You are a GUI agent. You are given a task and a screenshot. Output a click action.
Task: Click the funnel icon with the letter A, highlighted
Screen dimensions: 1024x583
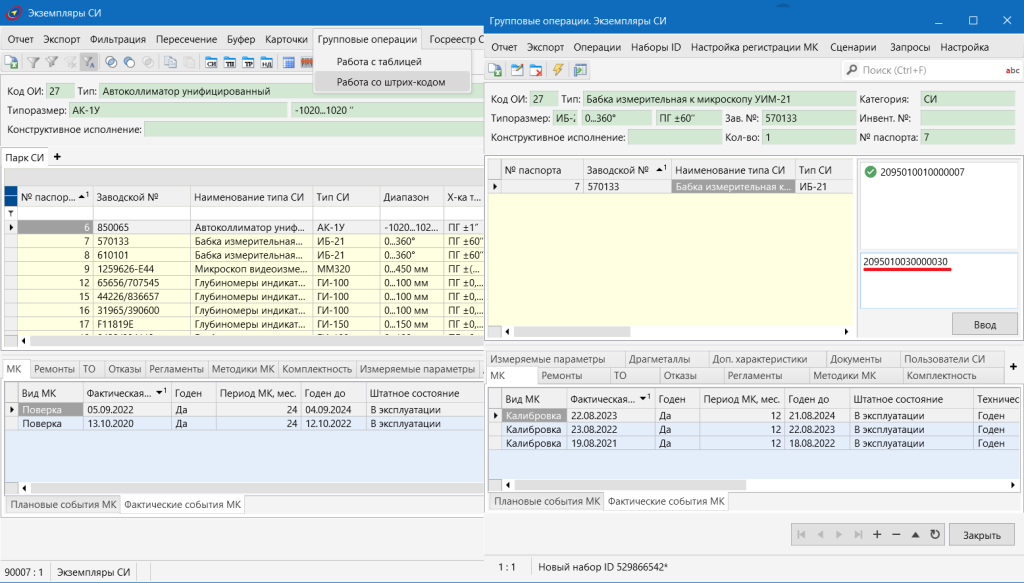(x=89, y=62)
